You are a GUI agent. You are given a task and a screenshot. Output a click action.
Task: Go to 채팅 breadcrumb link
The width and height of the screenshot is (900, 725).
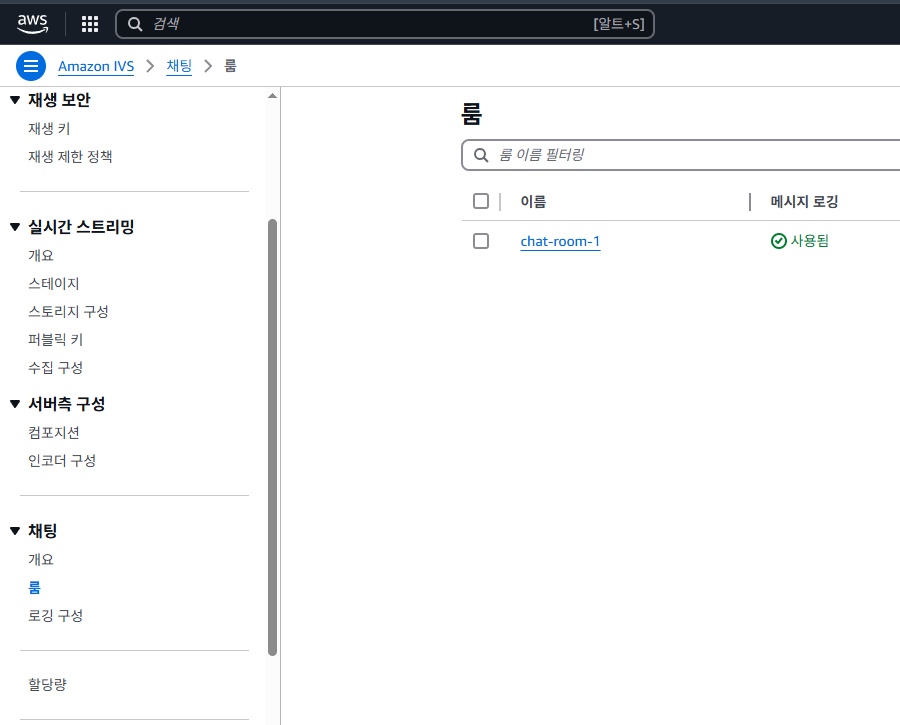179,66
